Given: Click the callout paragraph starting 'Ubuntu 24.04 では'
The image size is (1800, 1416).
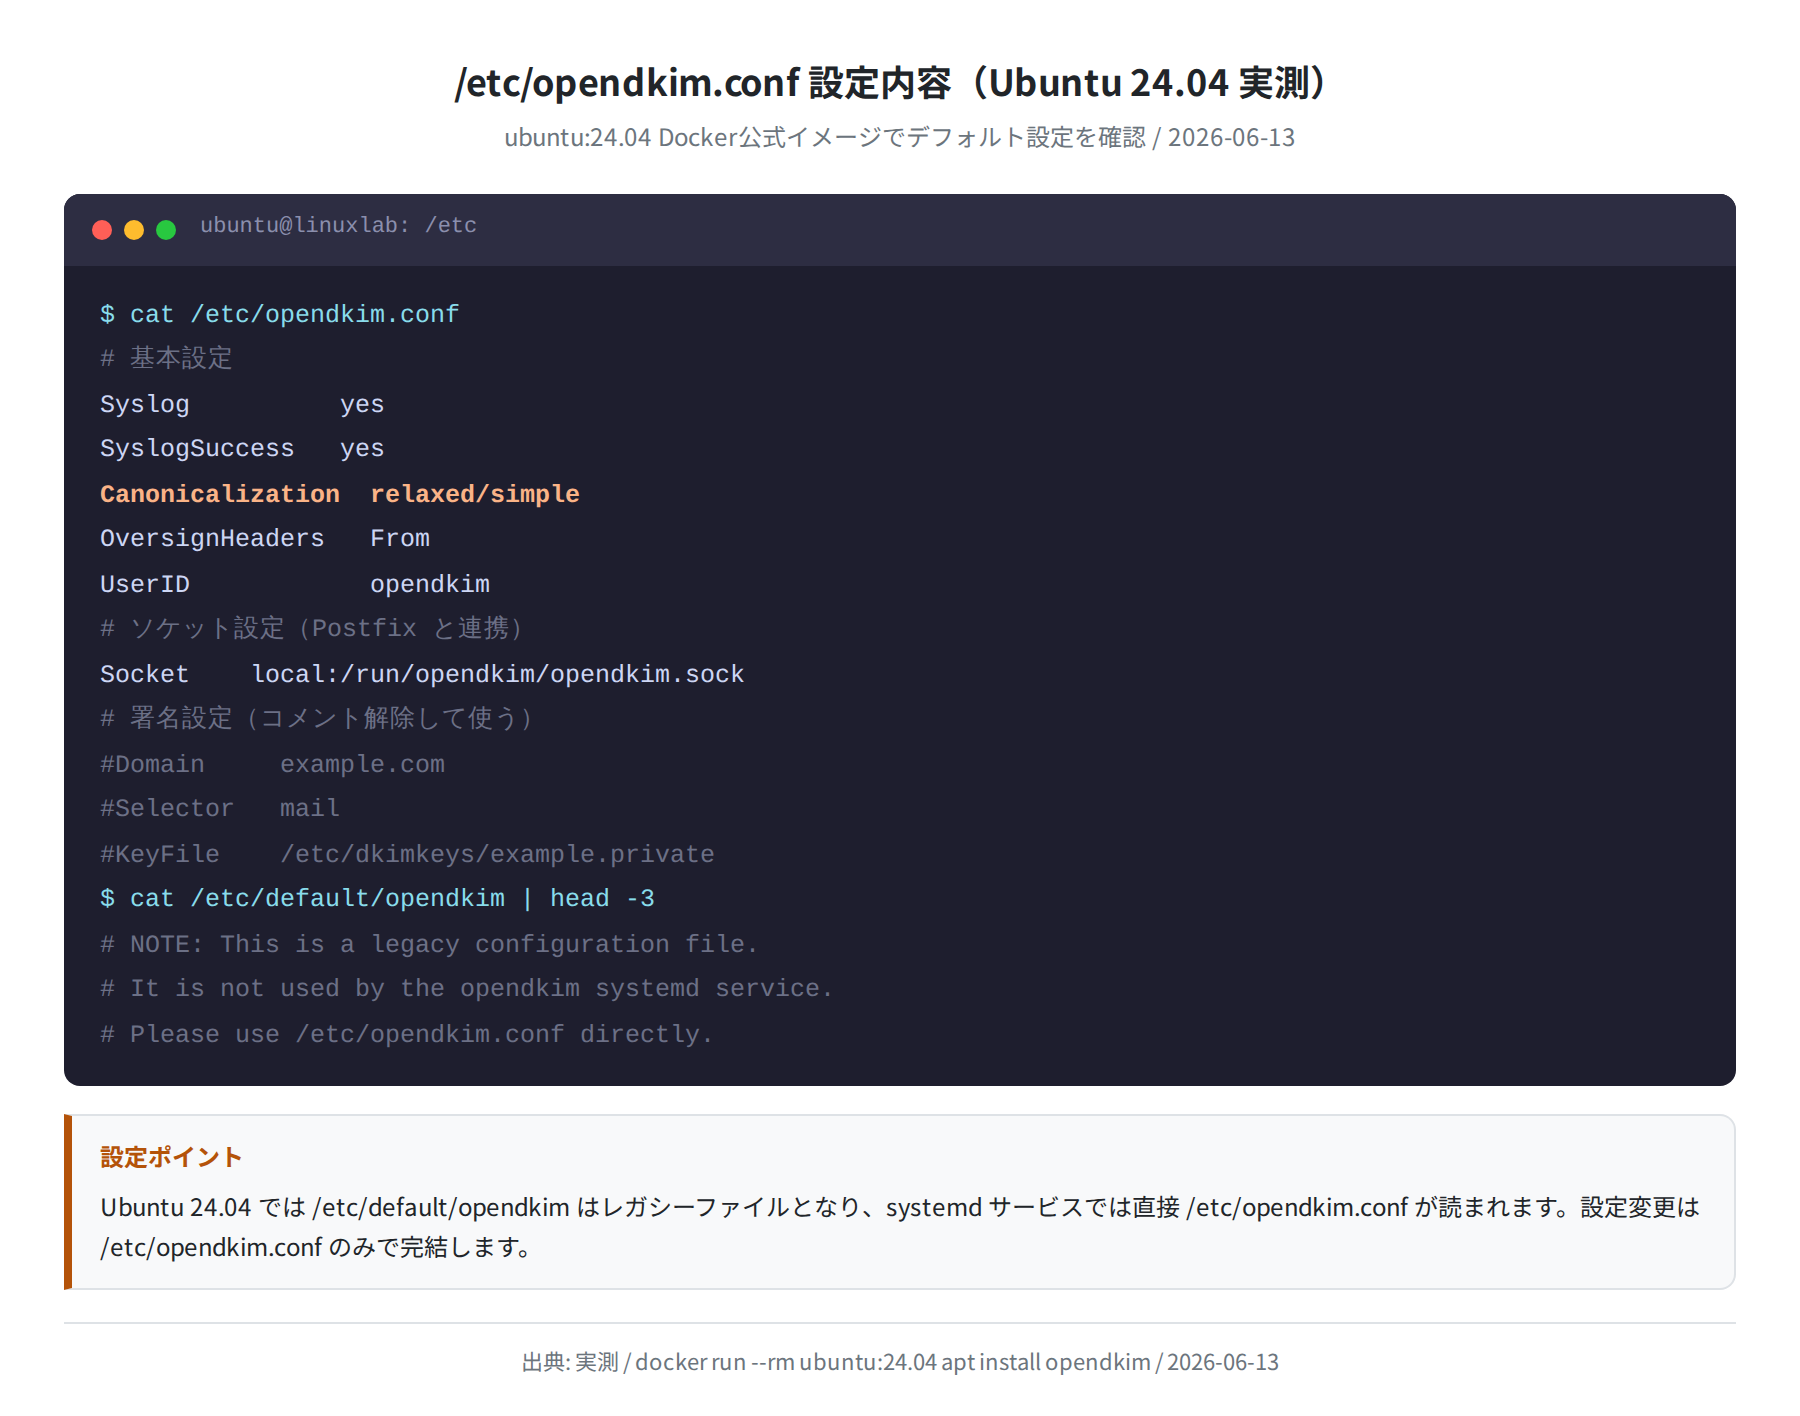Looking at the screenshot, I should click(x=900, y=1227).
